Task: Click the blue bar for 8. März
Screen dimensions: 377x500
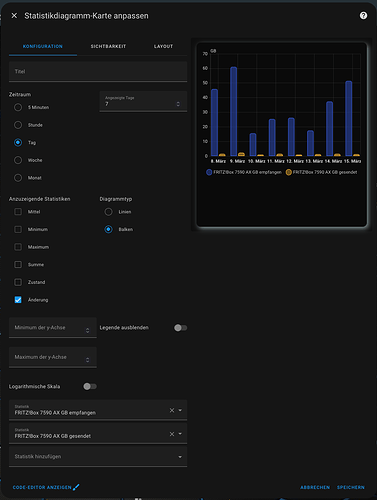Action: [214, 122]
